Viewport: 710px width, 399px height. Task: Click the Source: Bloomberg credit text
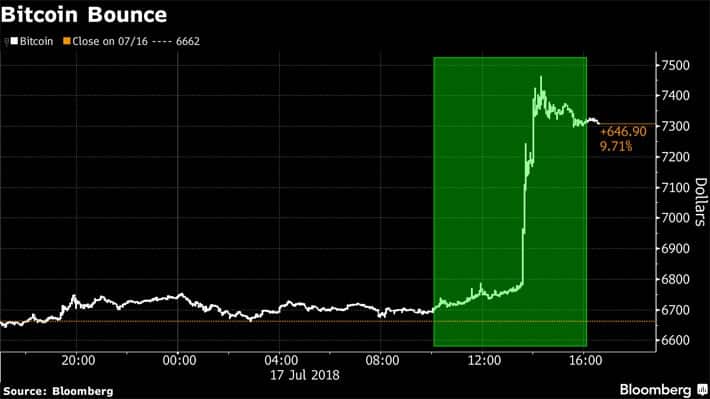pyautogui.click(x=58, y=391)
